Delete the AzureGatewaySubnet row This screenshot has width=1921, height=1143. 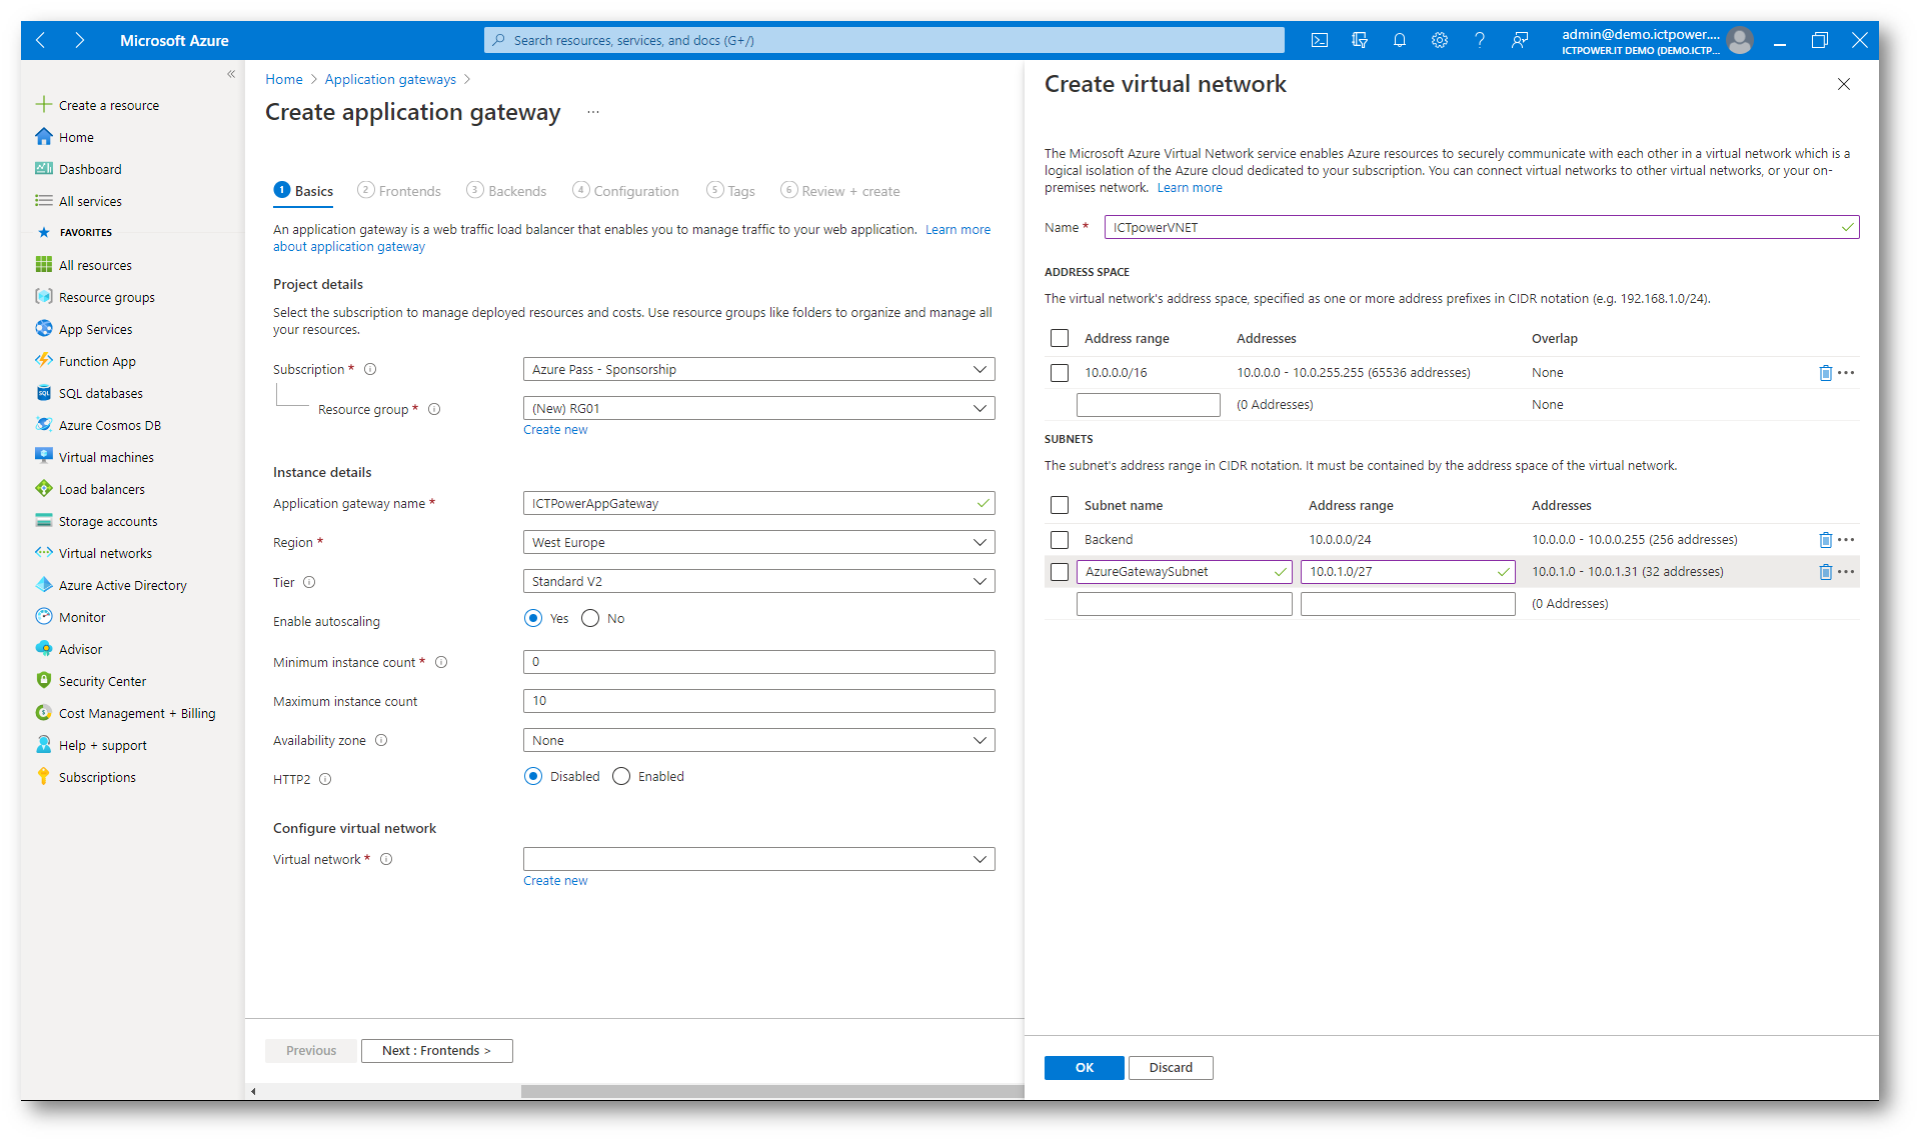(1825, 572)
